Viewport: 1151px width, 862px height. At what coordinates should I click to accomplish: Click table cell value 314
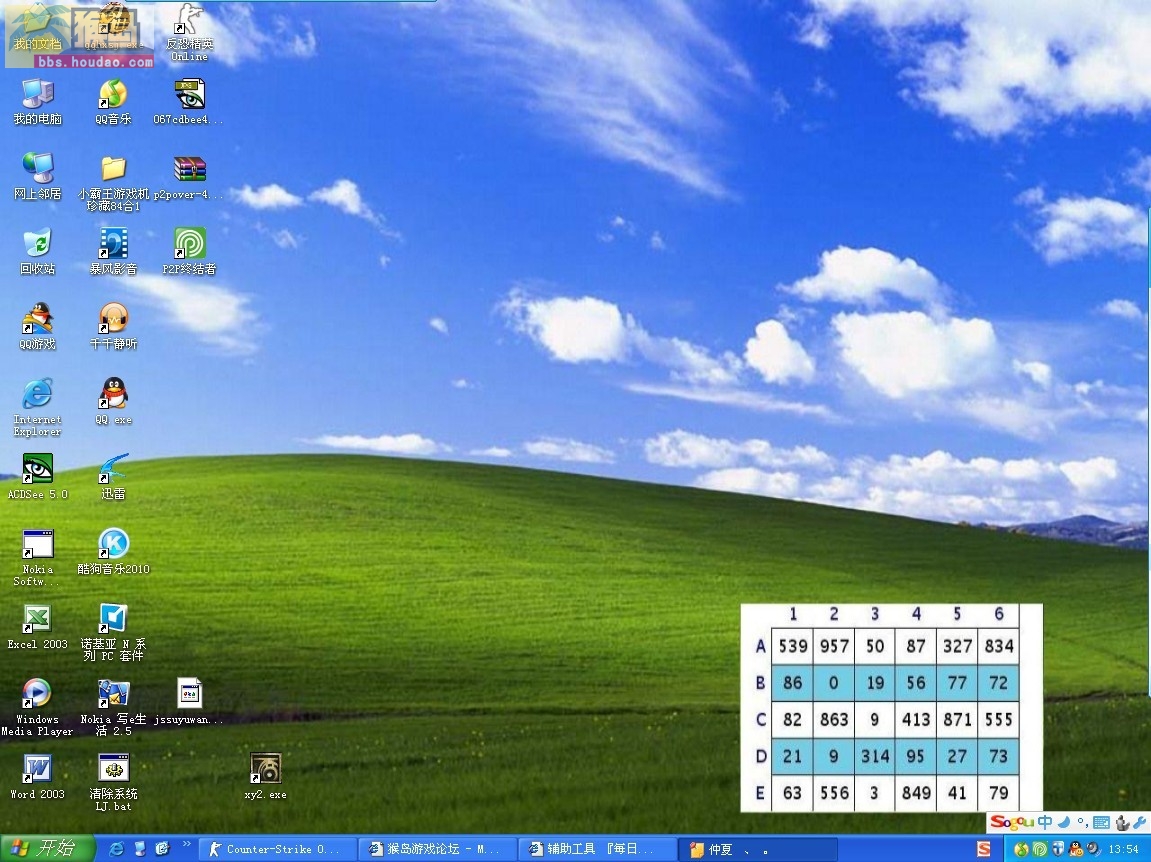coord(875,756)
